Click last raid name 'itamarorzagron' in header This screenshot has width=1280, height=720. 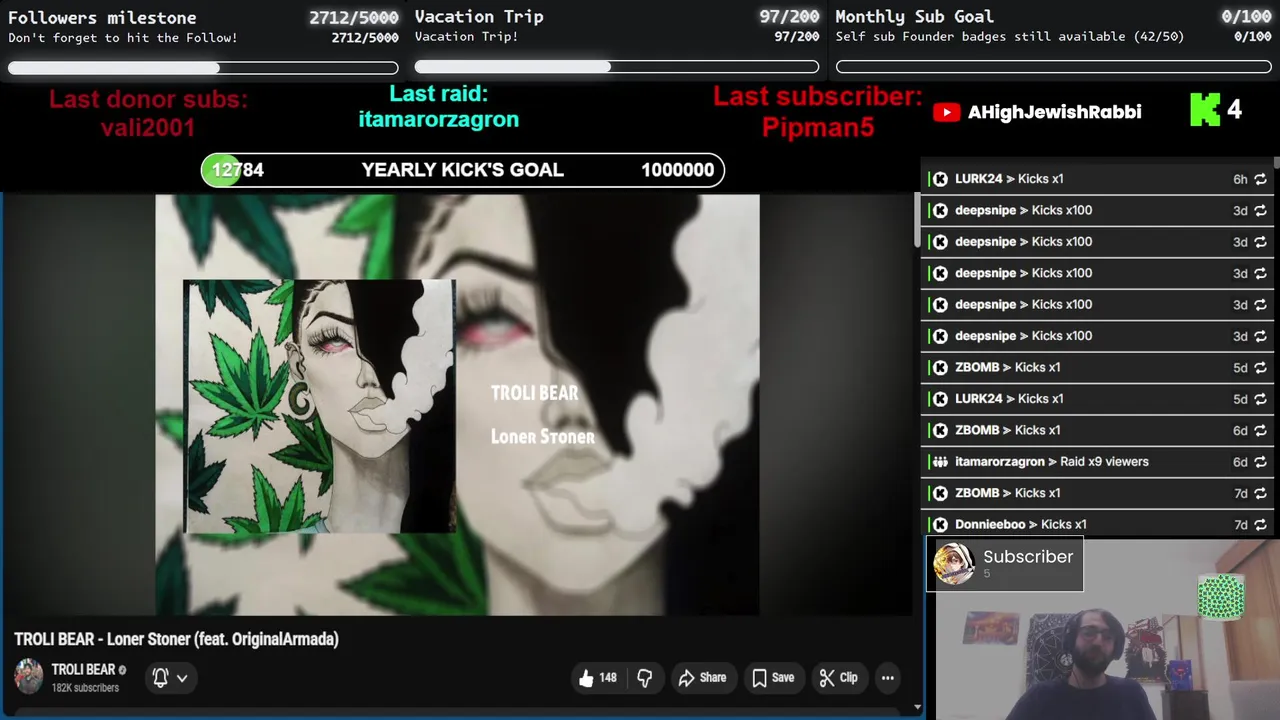click(439, 119)
